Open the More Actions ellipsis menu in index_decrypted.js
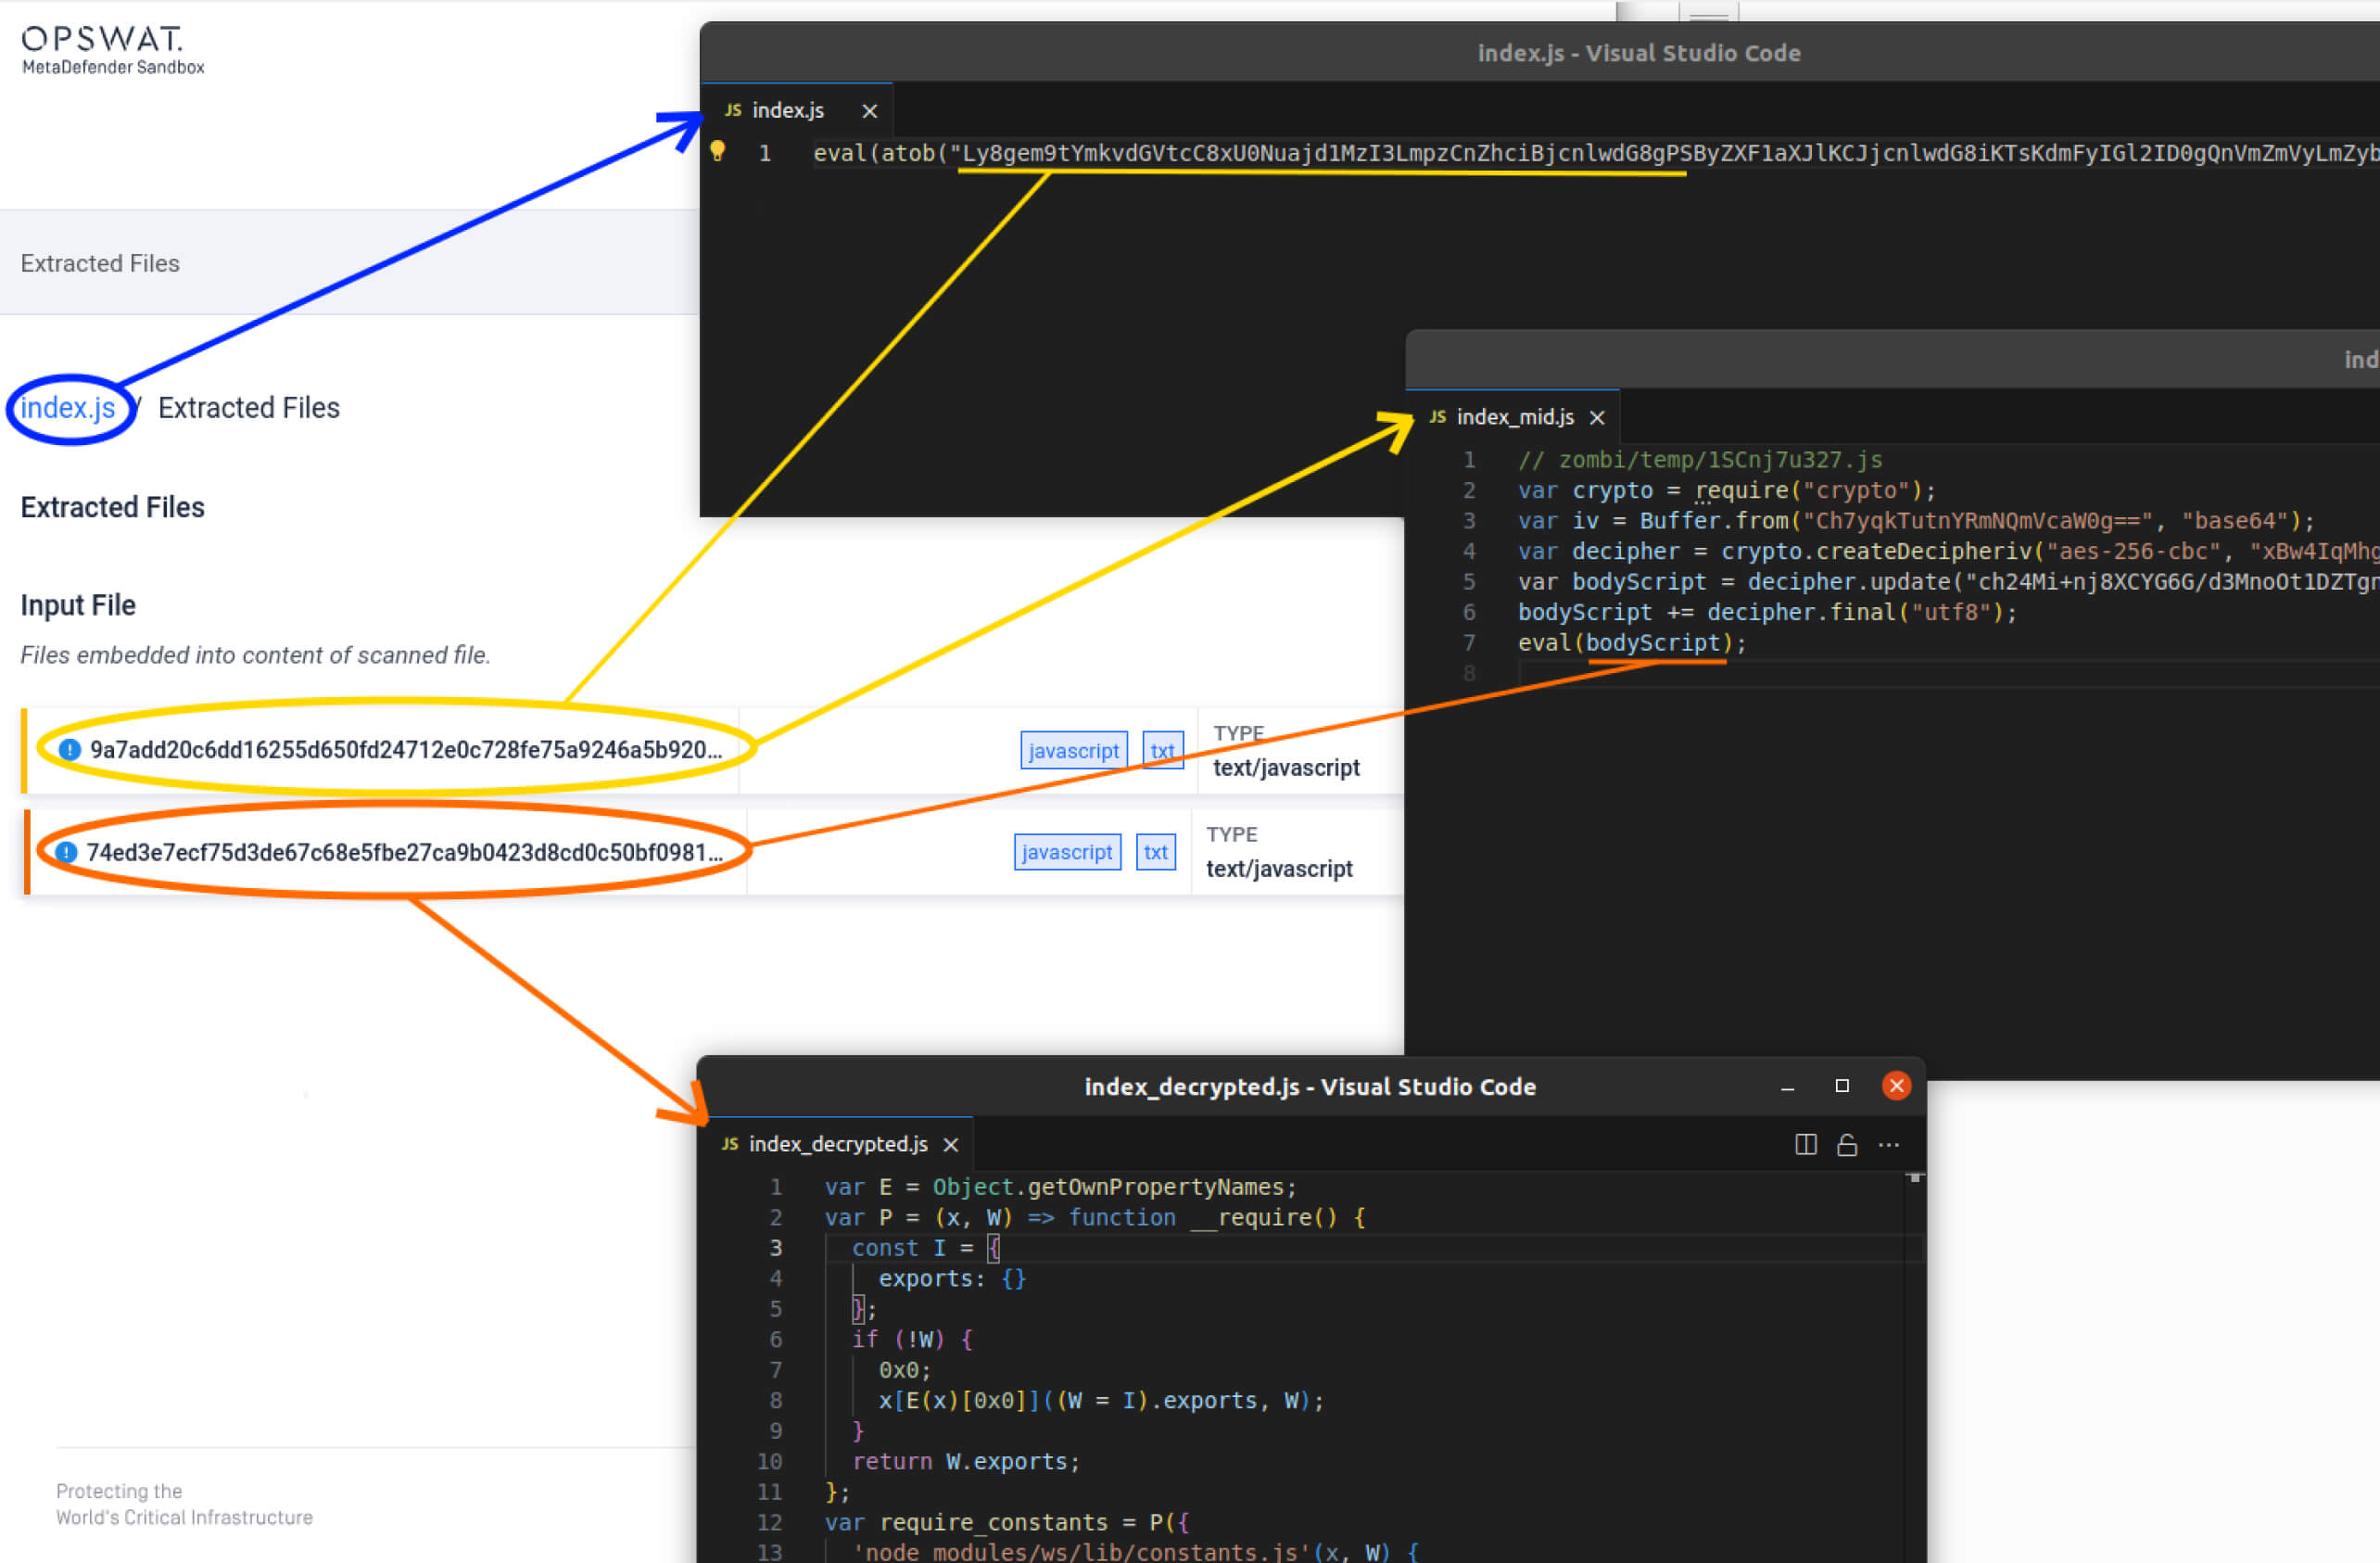 pos(1890,1144)
